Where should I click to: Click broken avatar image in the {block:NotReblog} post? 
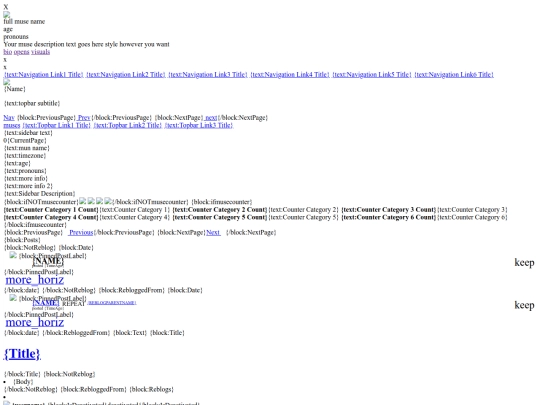pyautogui.click(x=13, y=255)
